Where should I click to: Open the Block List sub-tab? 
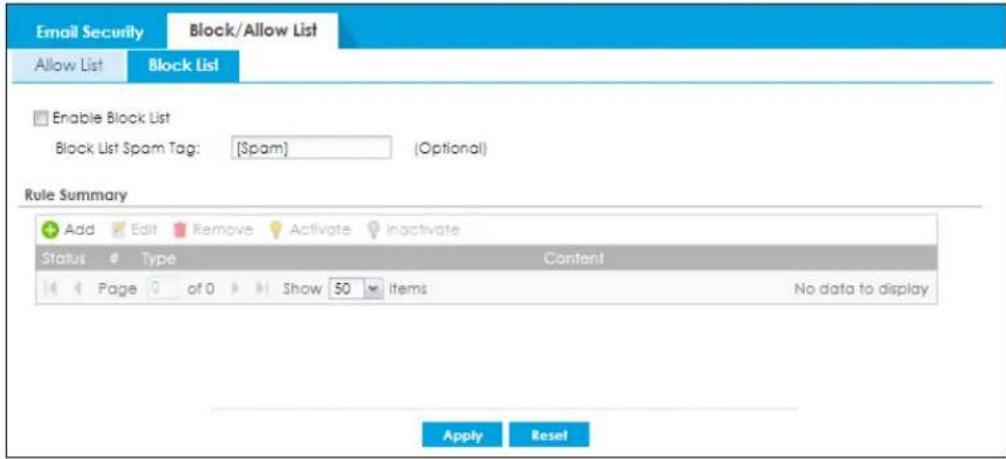pos(183,65)
